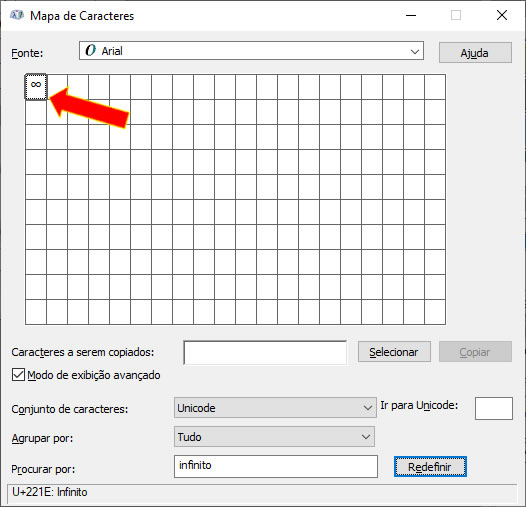Focus the Caracteres a serem copiados field
Screen dimensions: 526x507
[265, 352]
